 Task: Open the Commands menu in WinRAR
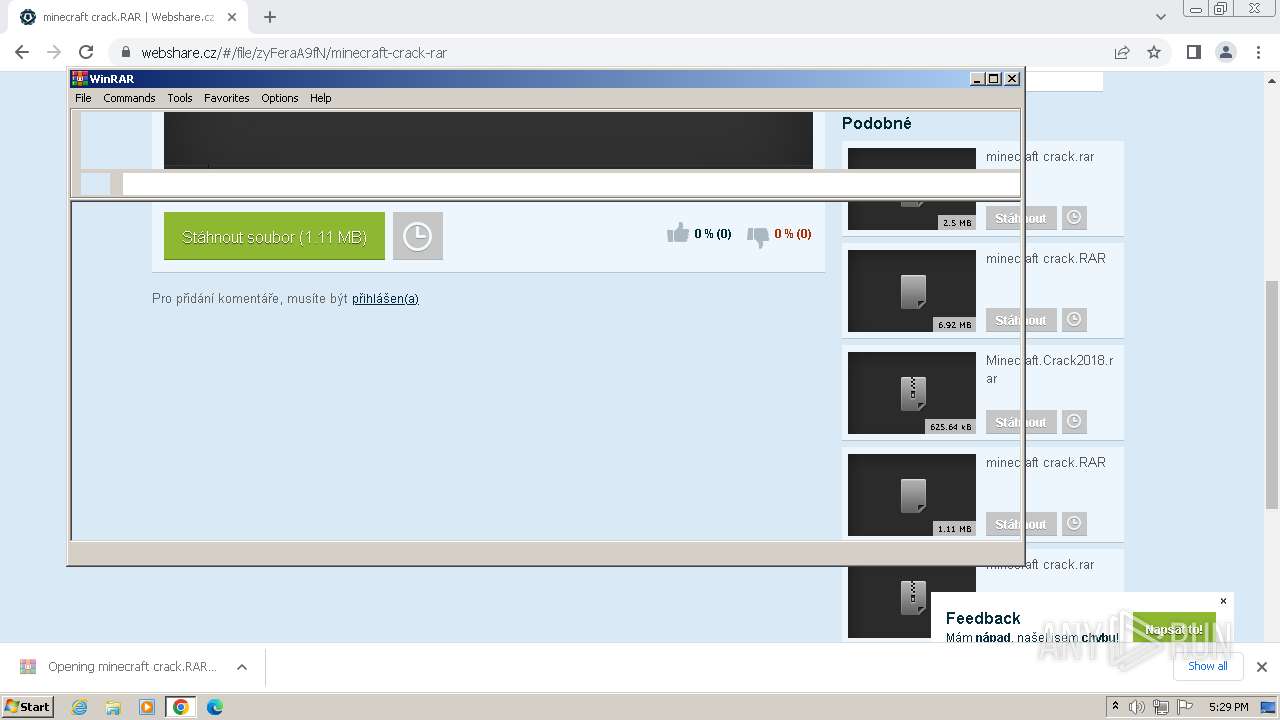(129, 98)
